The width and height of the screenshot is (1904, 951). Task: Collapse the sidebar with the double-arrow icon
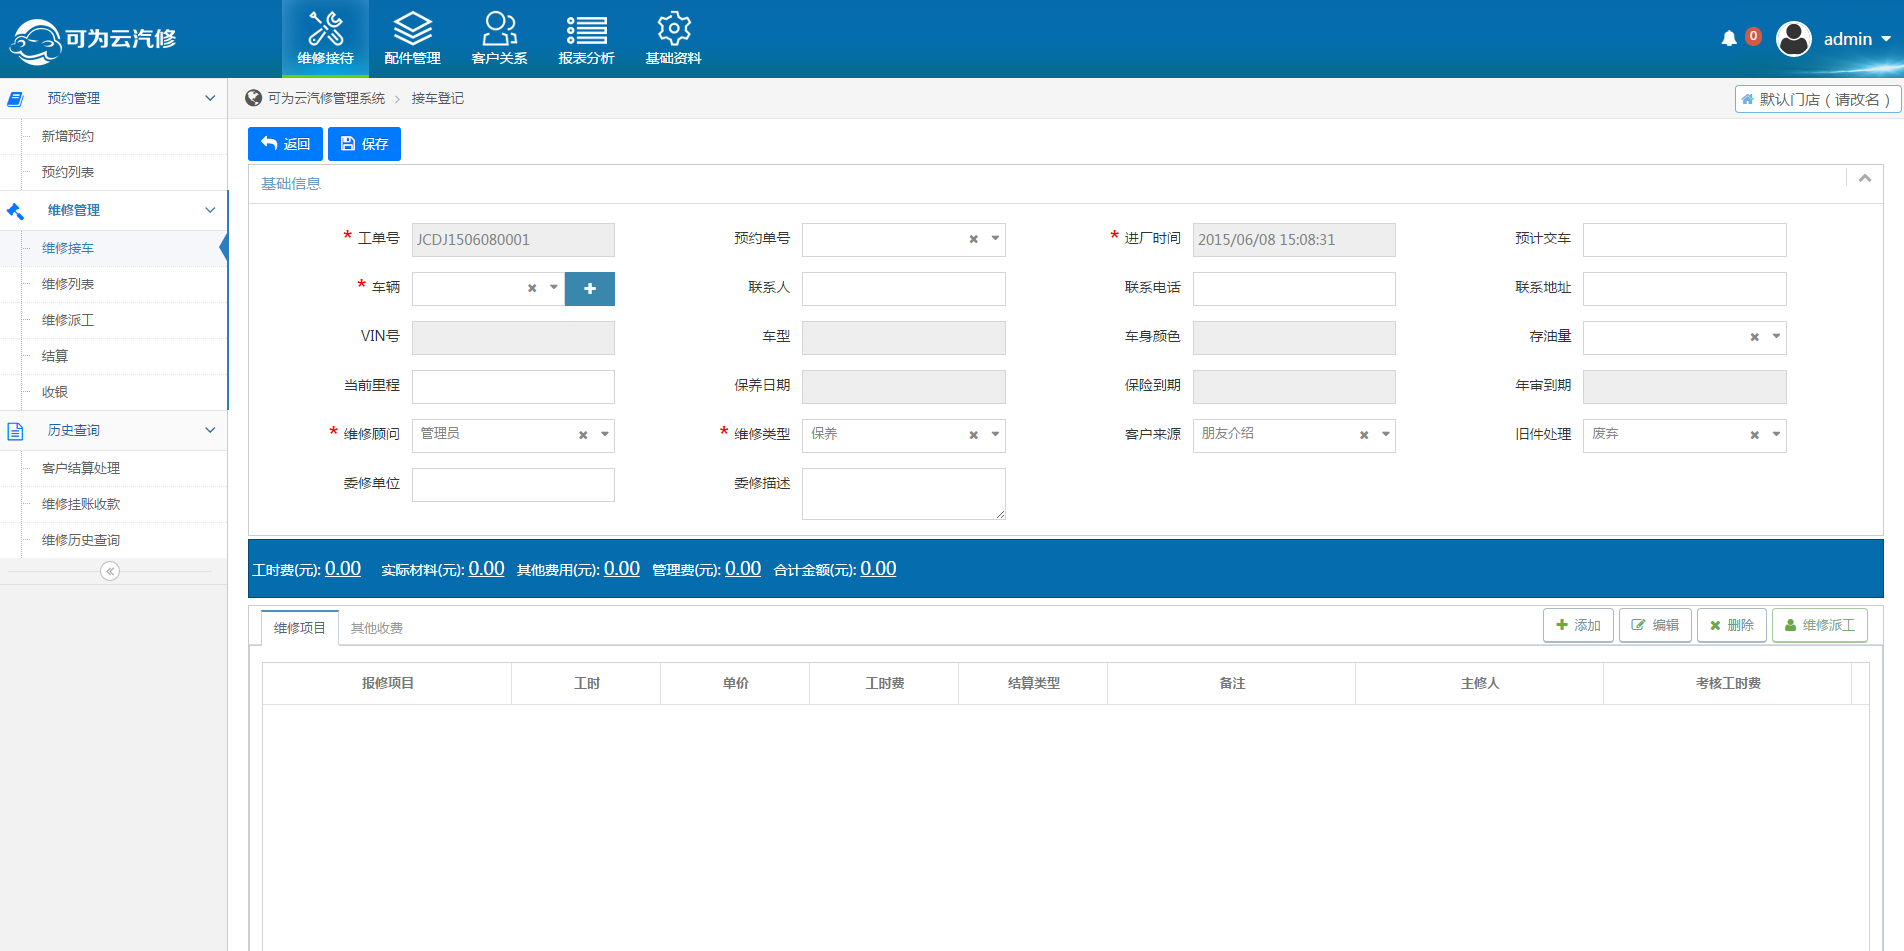tap(110, 571)
